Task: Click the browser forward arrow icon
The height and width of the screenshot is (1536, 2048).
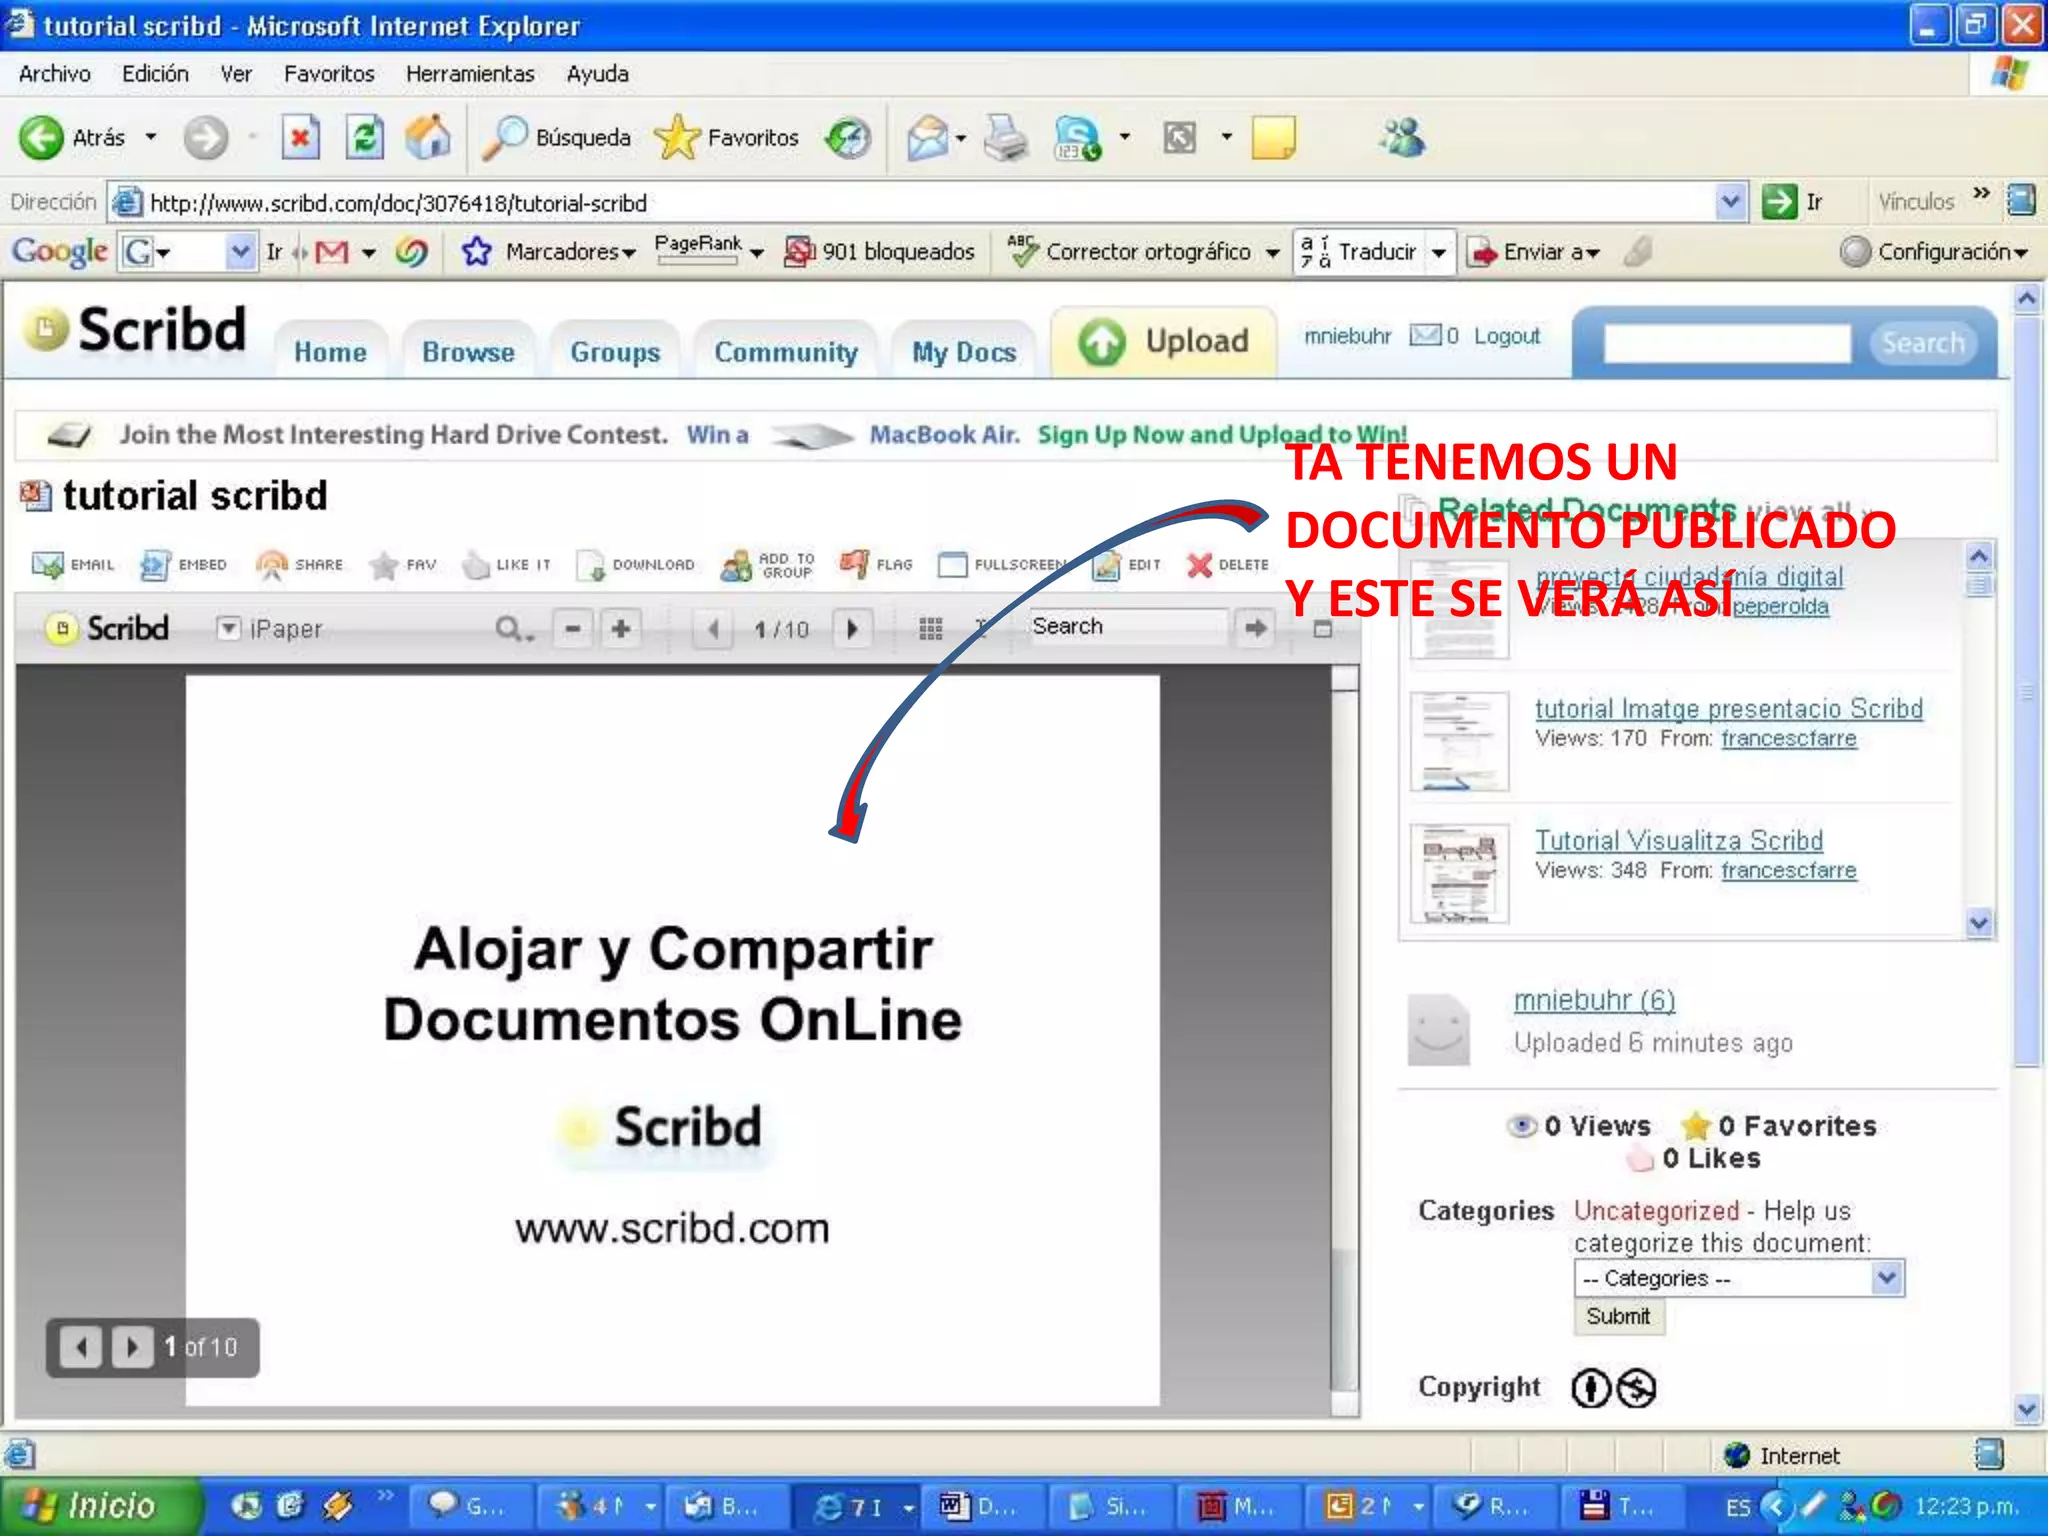Action: point(206,138)
